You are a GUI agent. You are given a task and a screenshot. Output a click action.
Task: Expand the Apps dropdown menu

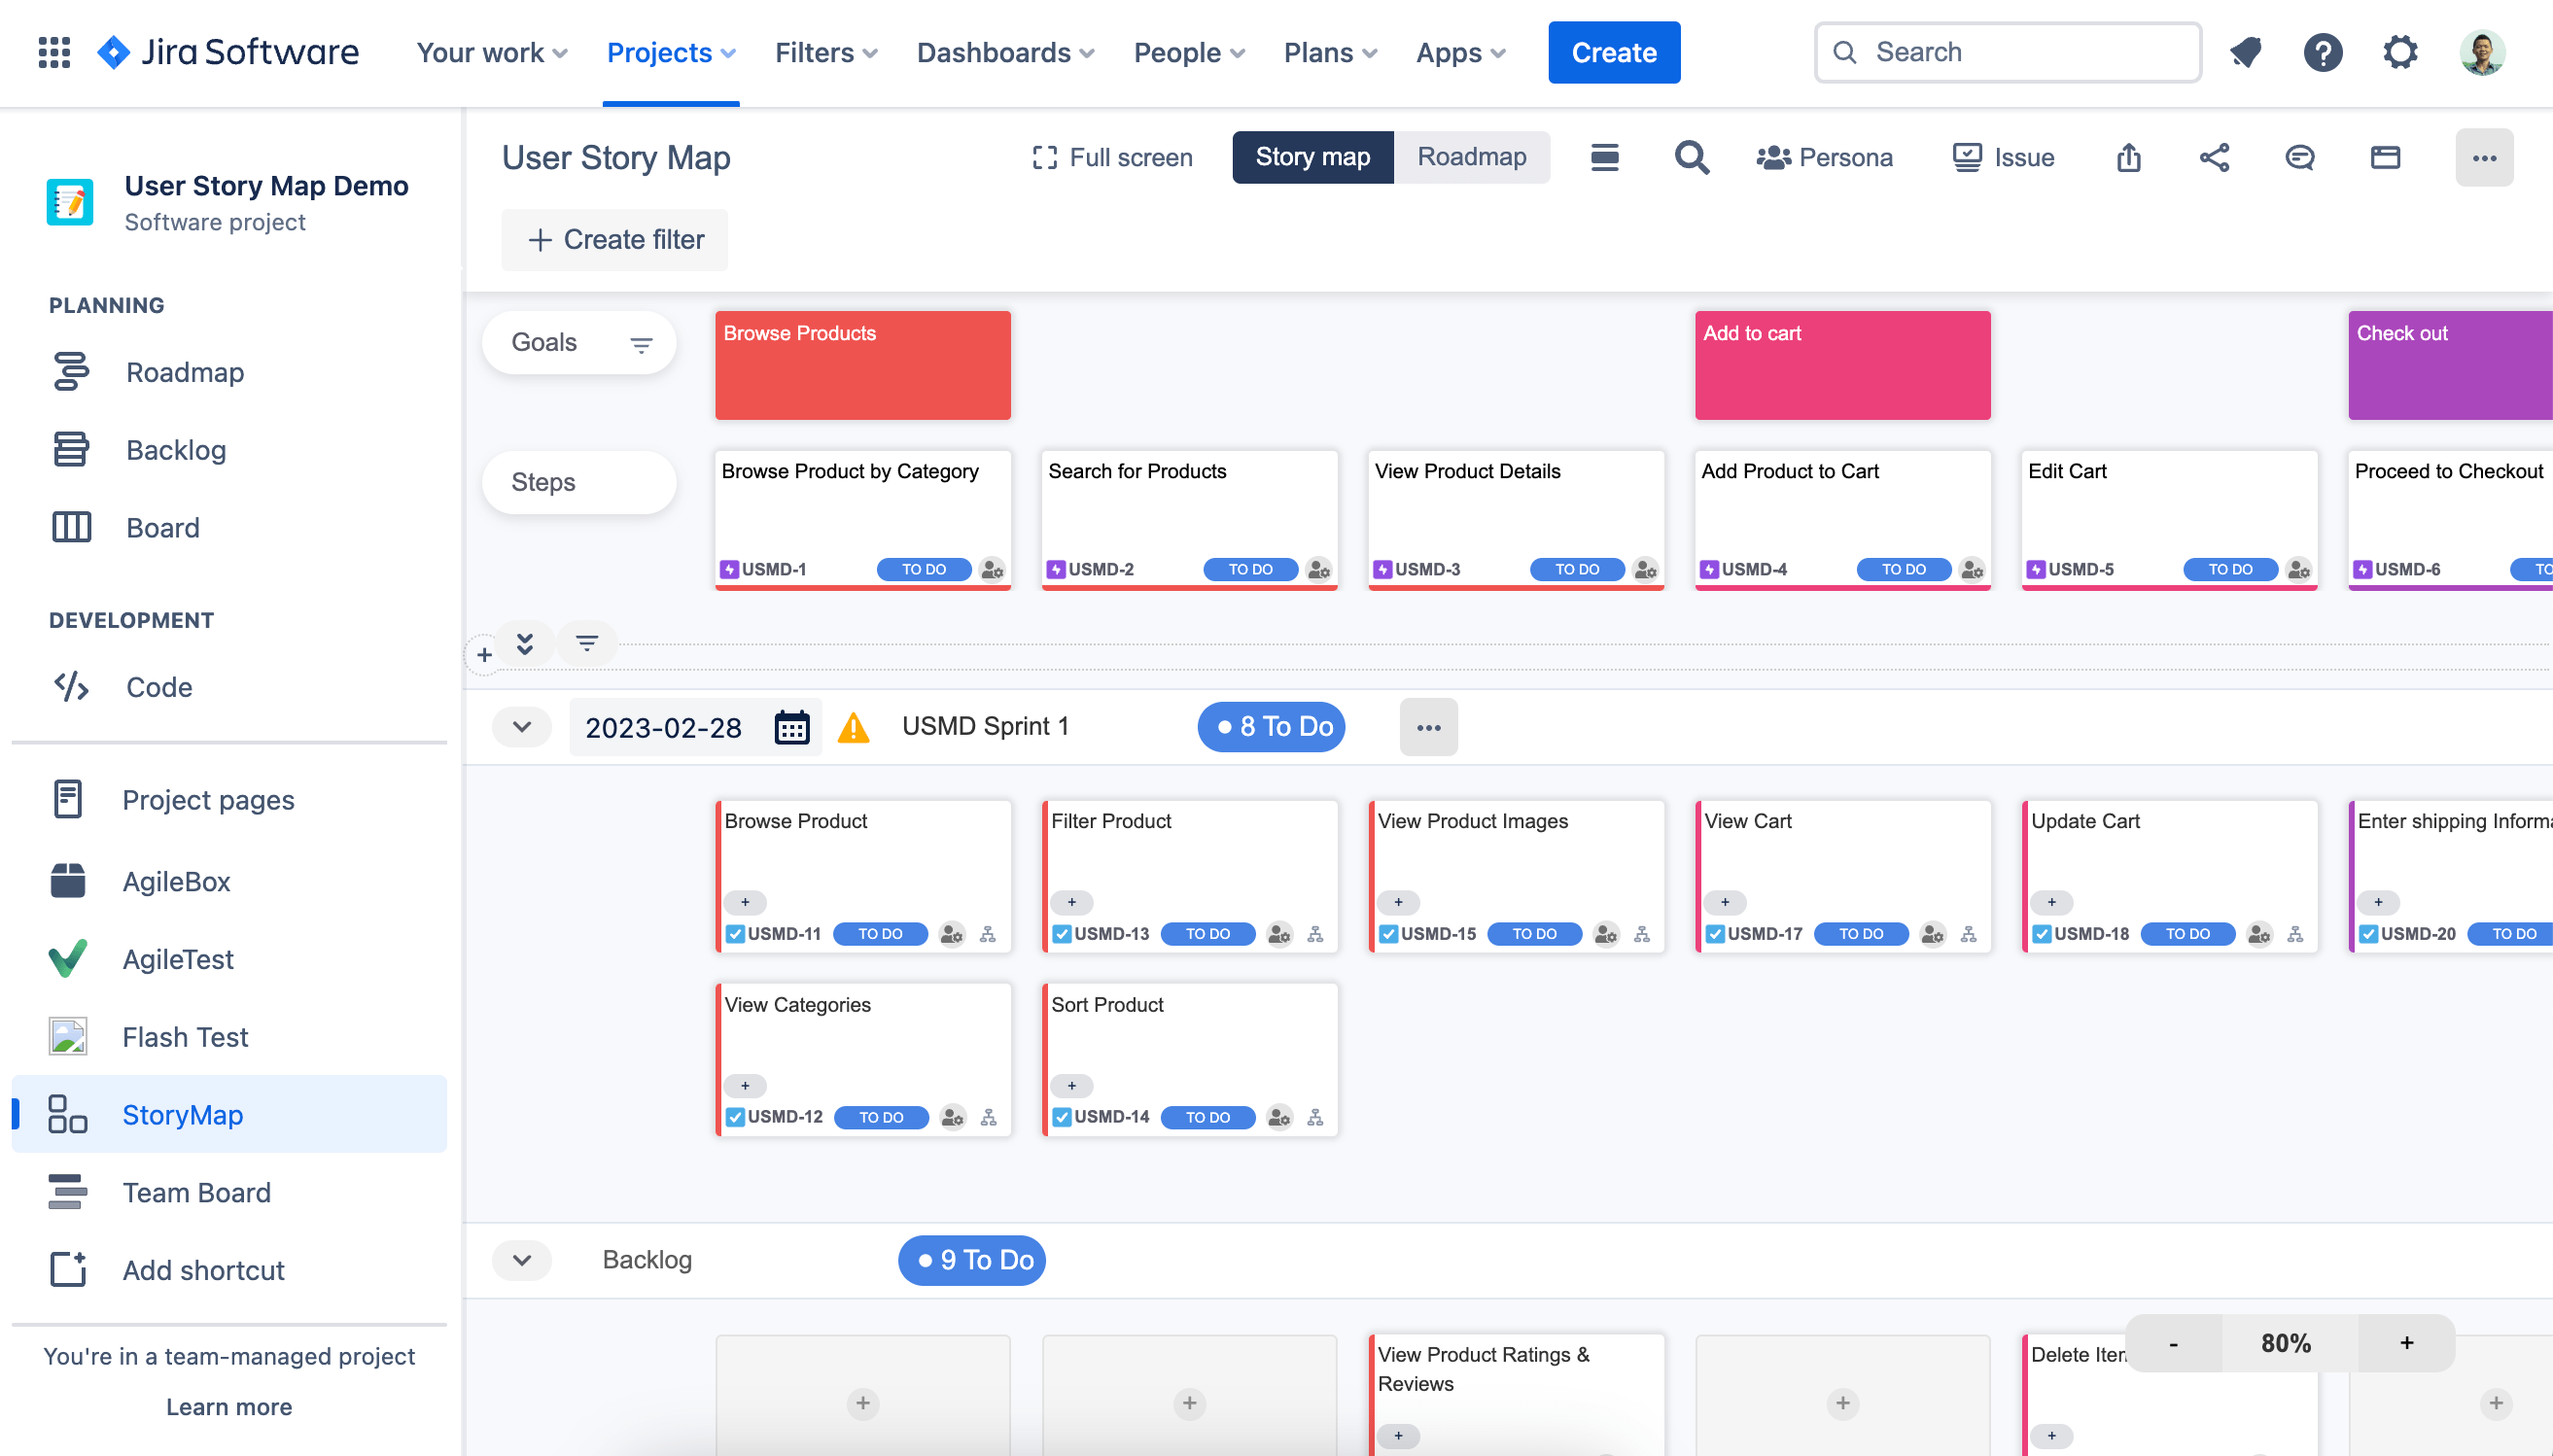click(1459, 52)
